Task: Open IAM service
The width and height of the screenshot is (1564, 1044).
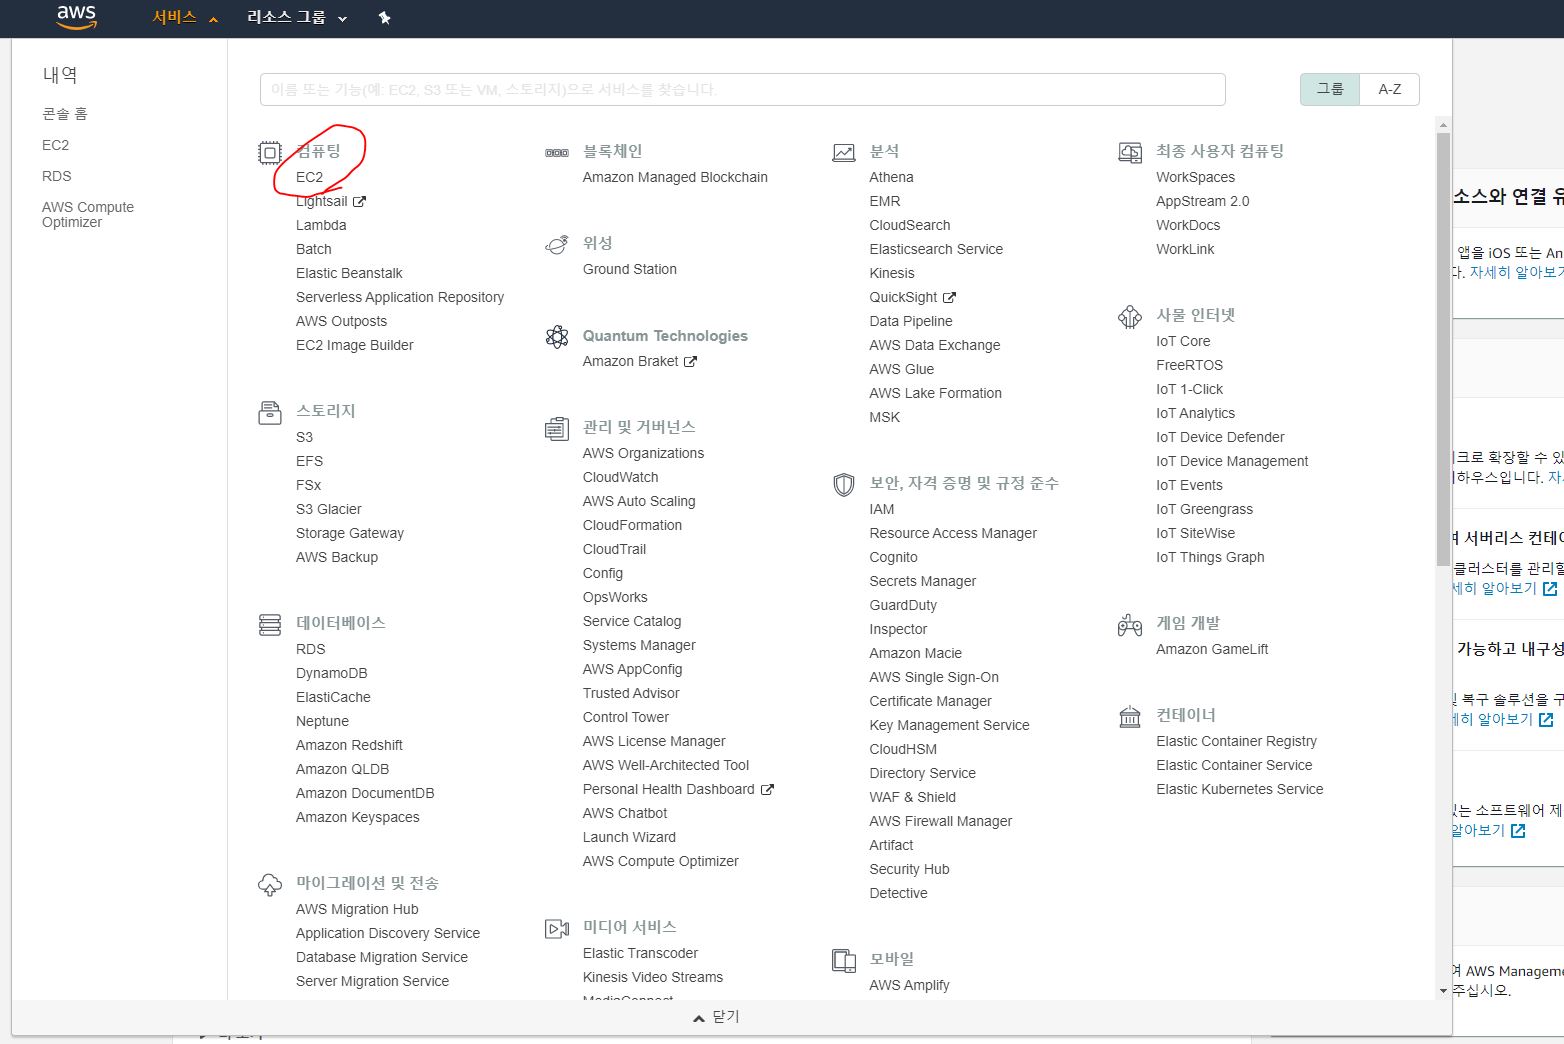Action: [882, 509]
